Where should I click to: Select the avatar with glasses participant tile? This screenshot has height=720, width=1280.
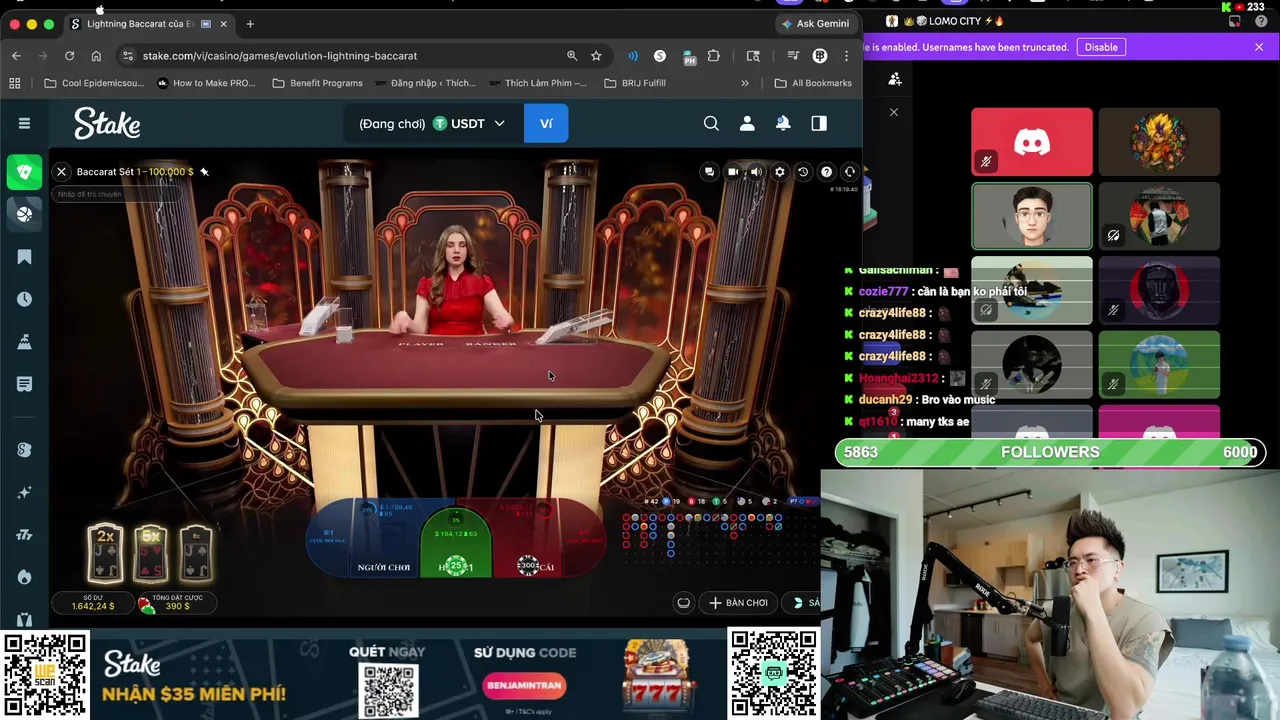pyautogui.click(x=1032, y=216)
